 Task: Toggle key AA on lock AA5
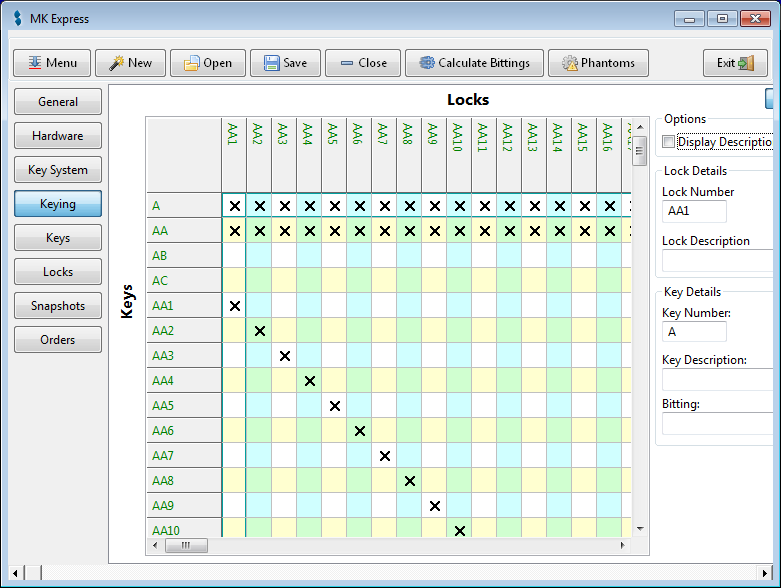pos(335,231)
